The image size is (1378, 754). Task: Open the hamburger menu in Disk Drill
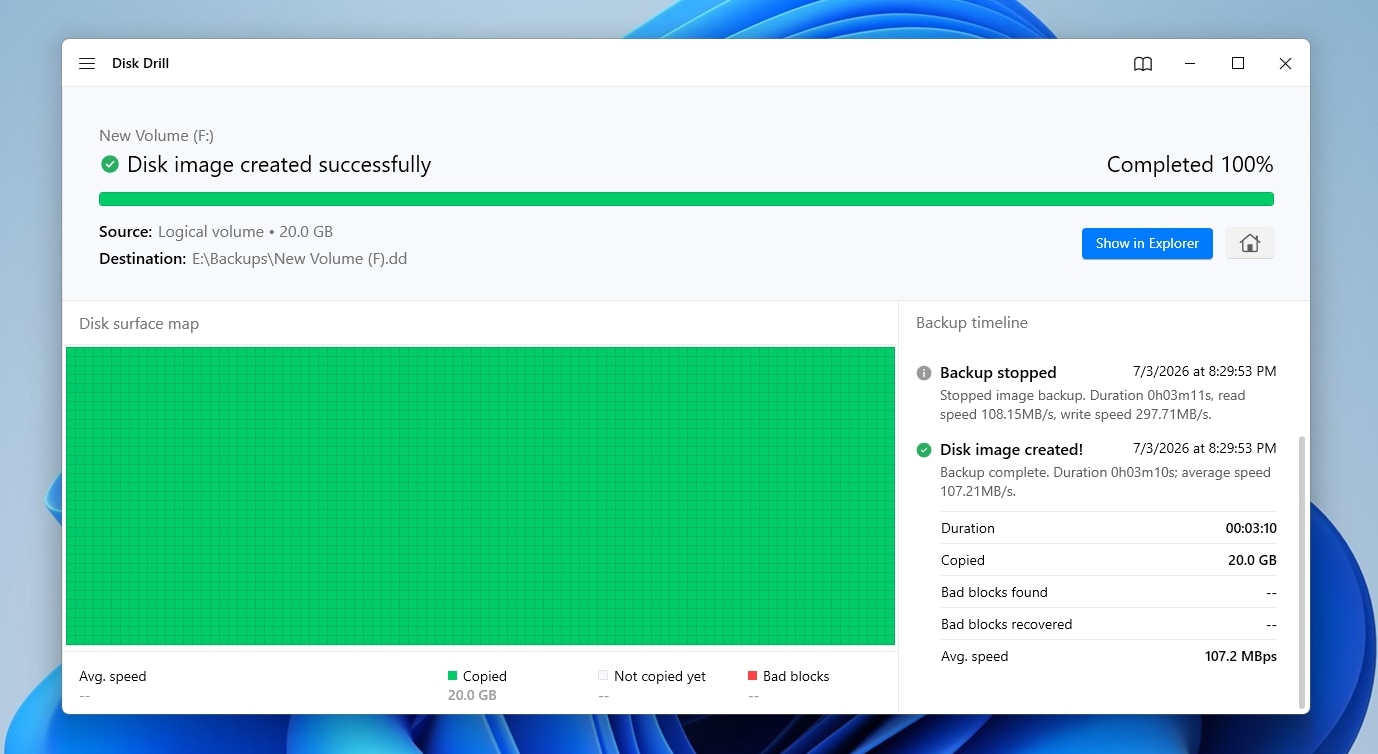click(x=87, y=63)
